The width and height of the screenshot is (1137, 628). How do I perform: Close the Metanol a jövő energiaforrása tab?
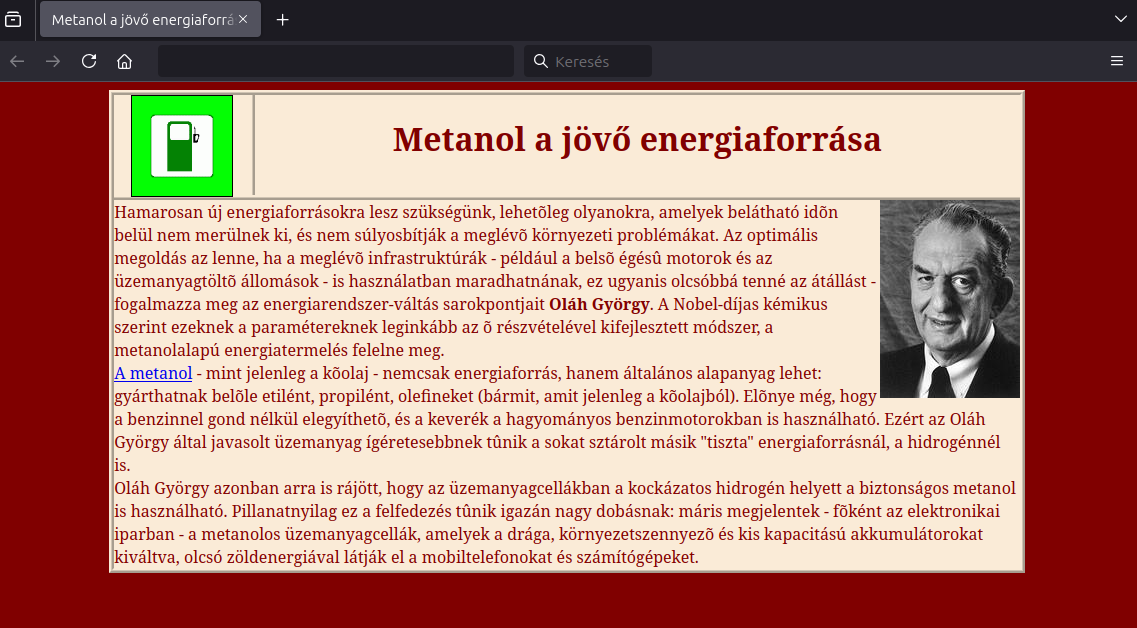tap(243, 20)
